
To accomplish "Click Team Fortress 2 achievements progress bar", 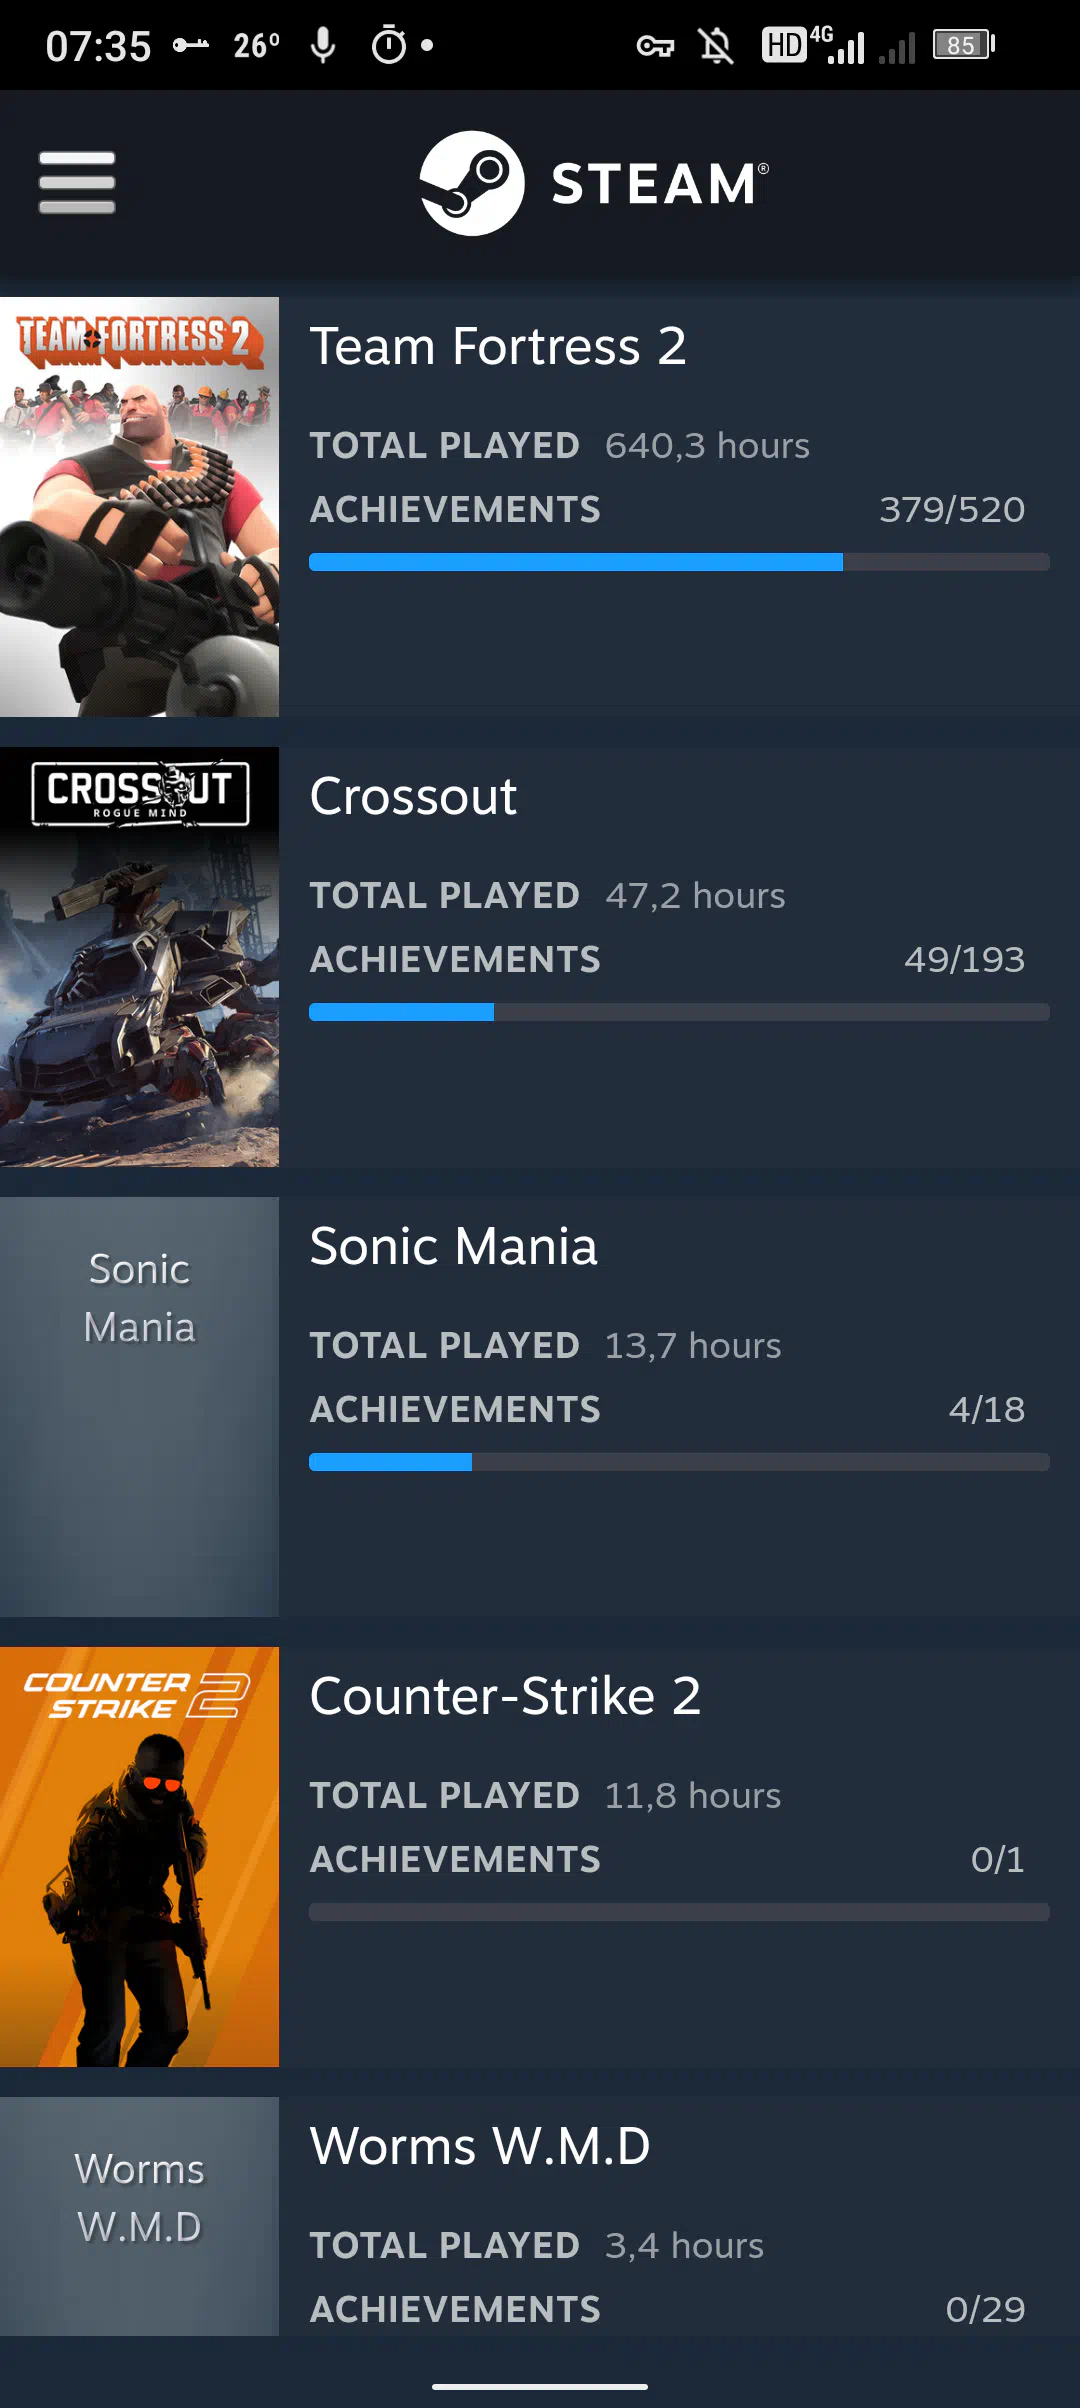I will point(679,562).
